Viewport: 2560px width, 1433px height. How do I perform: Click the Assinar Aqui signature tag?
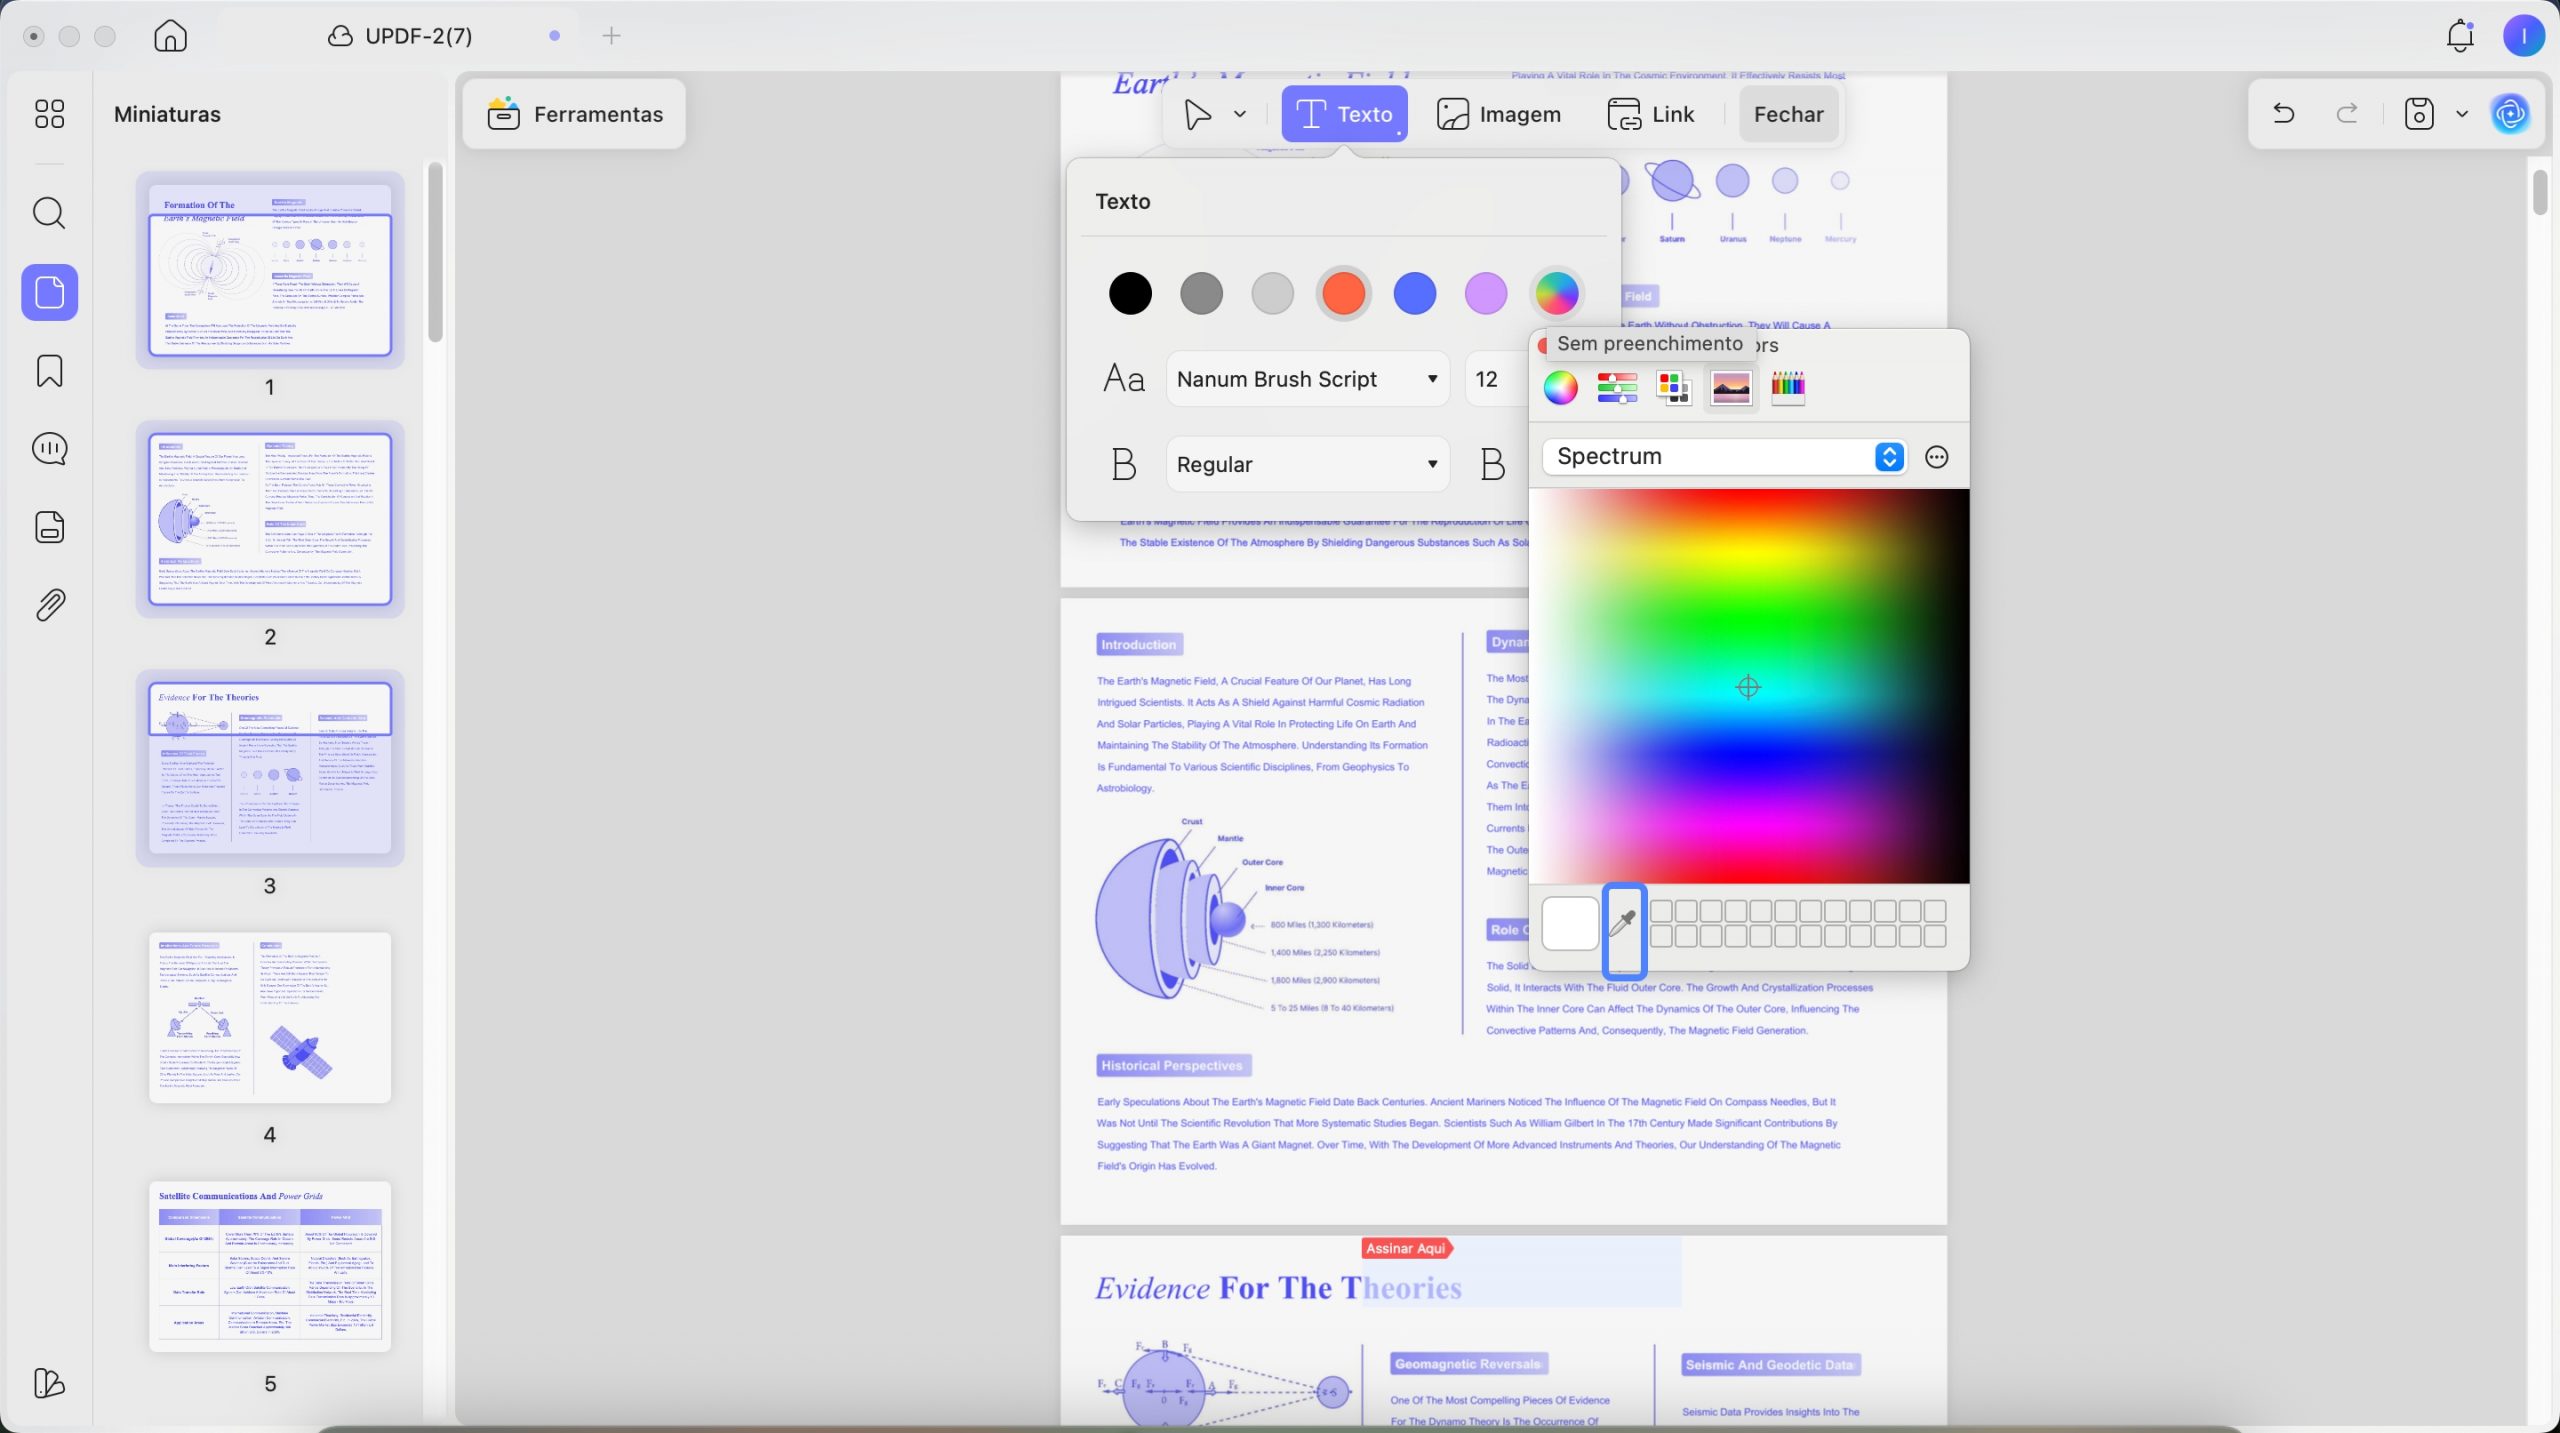1406,1248
